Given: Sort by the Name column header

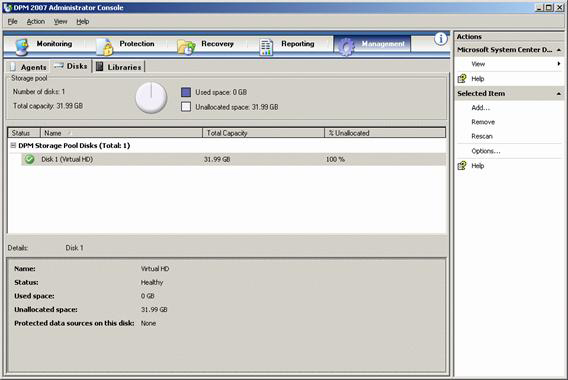Looking at the screenshot, I should pyautogui.click(x=121, y=133).
